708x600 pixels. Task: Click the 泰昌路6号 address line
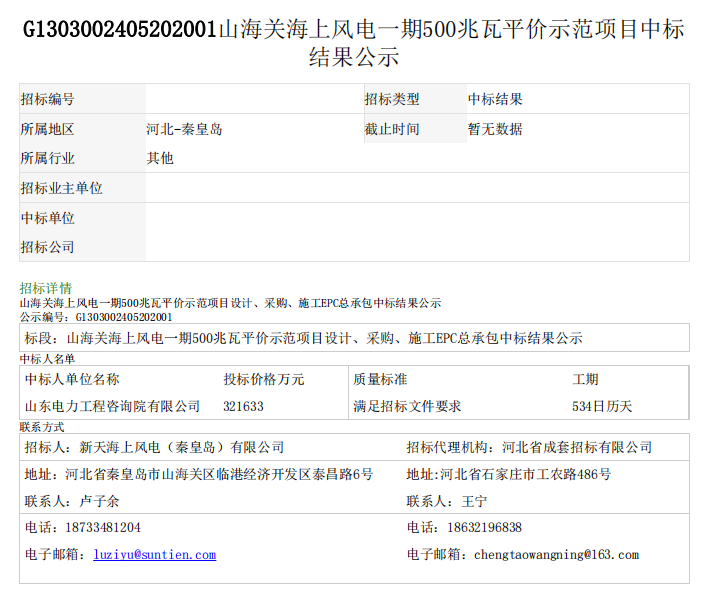point(199,474)
